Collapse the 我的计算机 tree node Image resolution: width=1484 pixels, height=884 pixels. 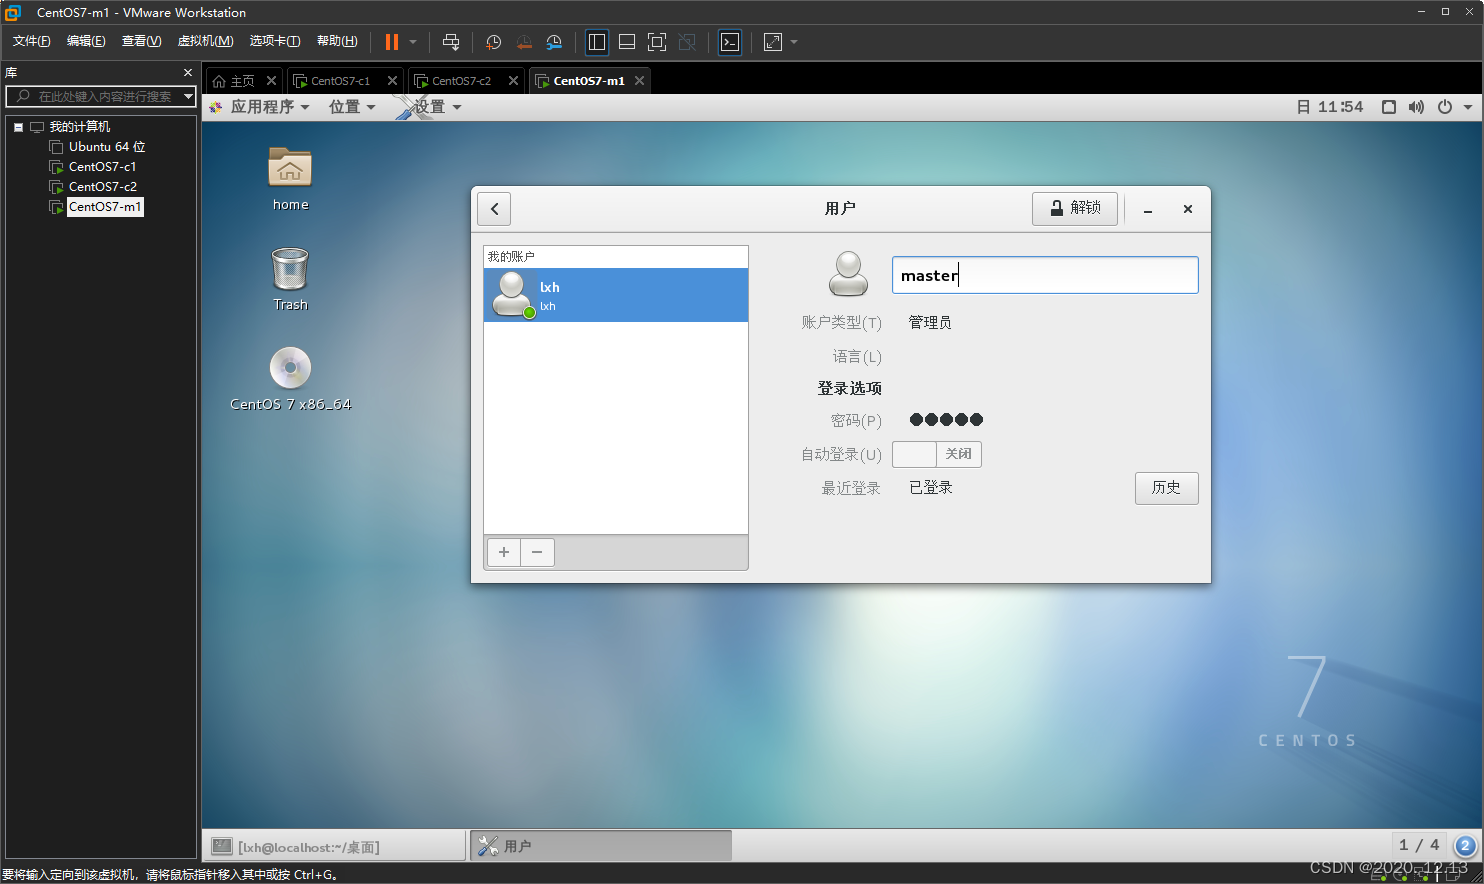(18, 127)
